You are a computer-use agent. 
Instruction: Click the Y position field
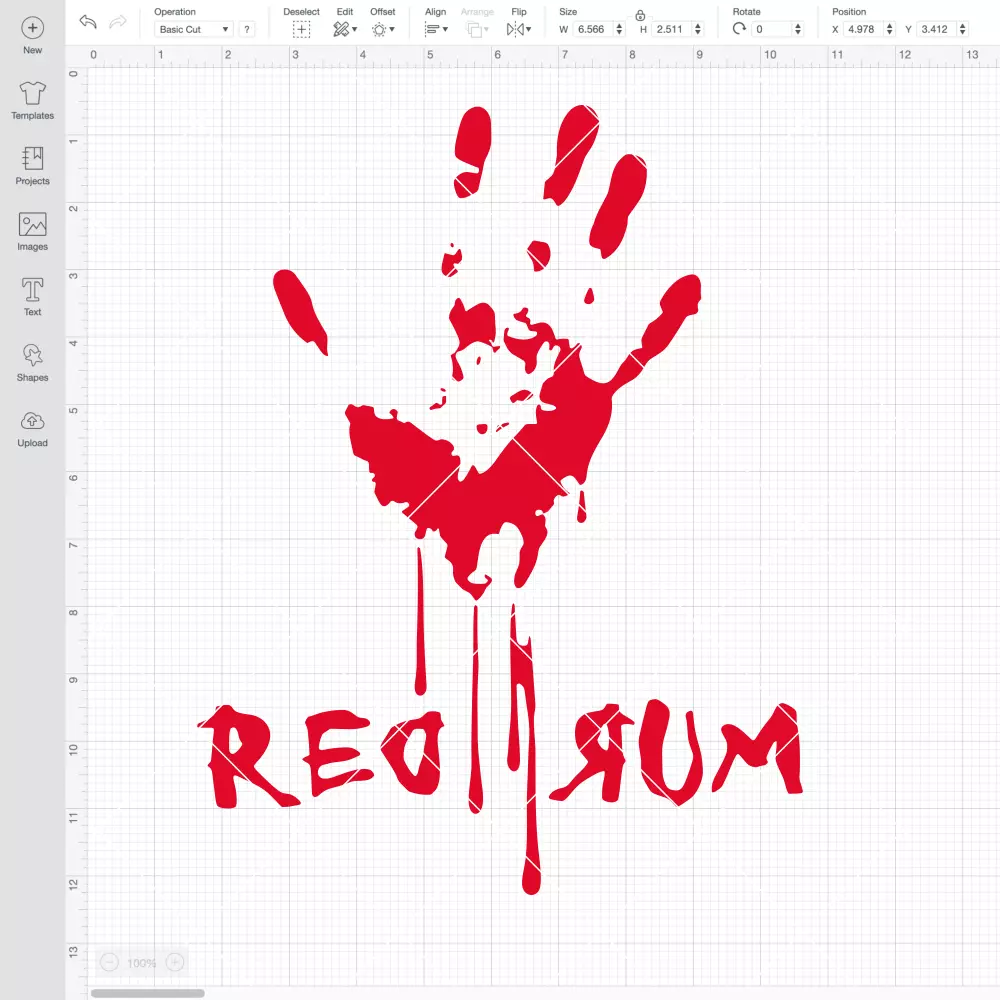pyautogui.click(x=937, y=29)
